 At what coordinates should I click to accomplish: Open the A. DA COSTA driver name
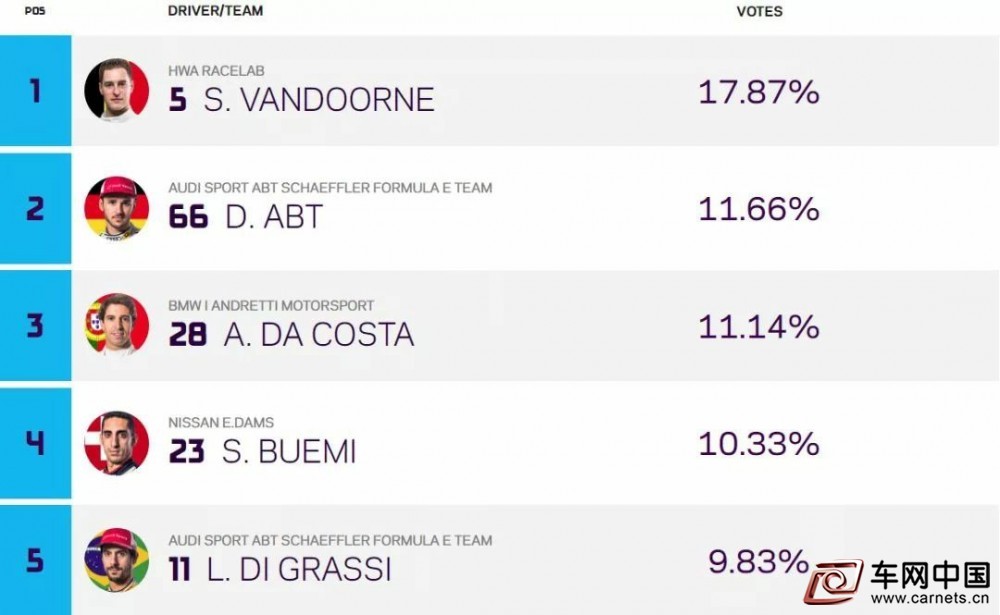(319, 334)
